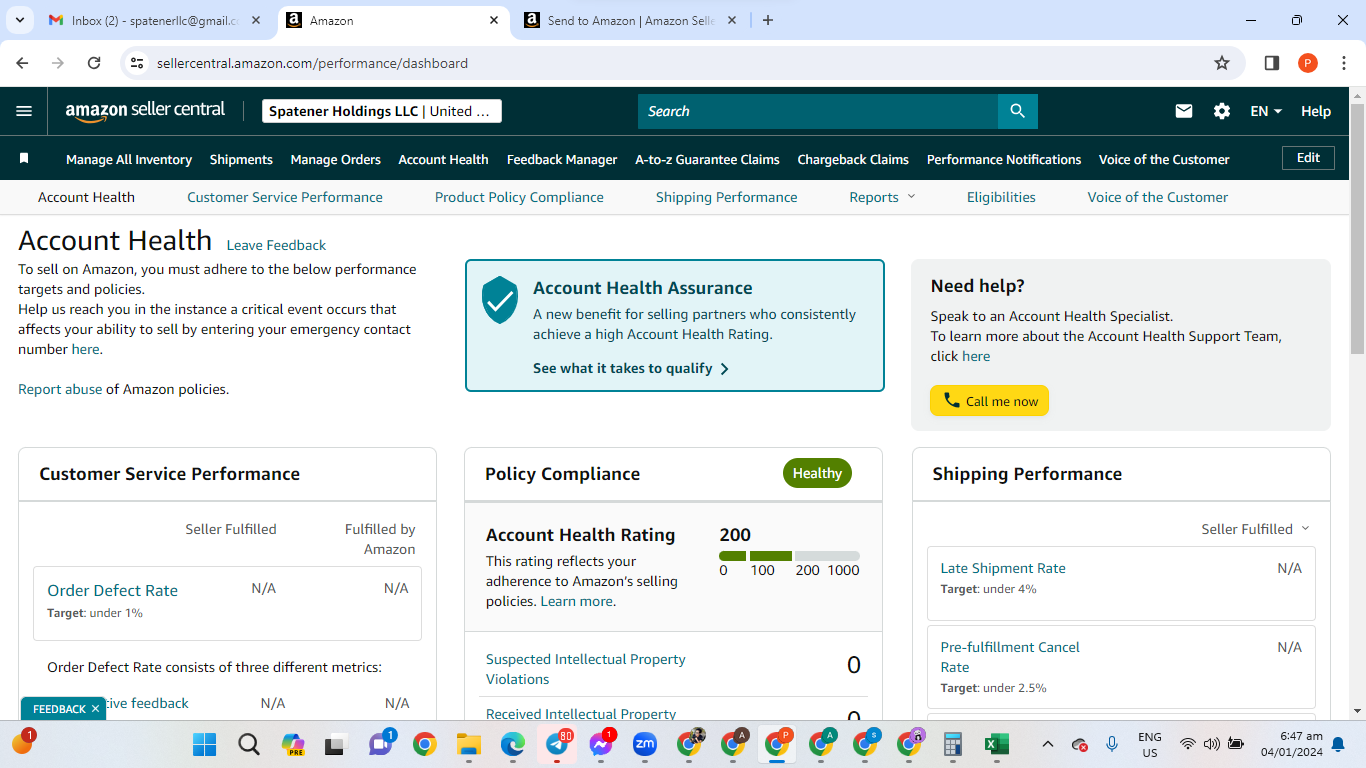Expand the Reports dropdown menu
This screenshot has width=1366, height=768.
tap(883, 197)
